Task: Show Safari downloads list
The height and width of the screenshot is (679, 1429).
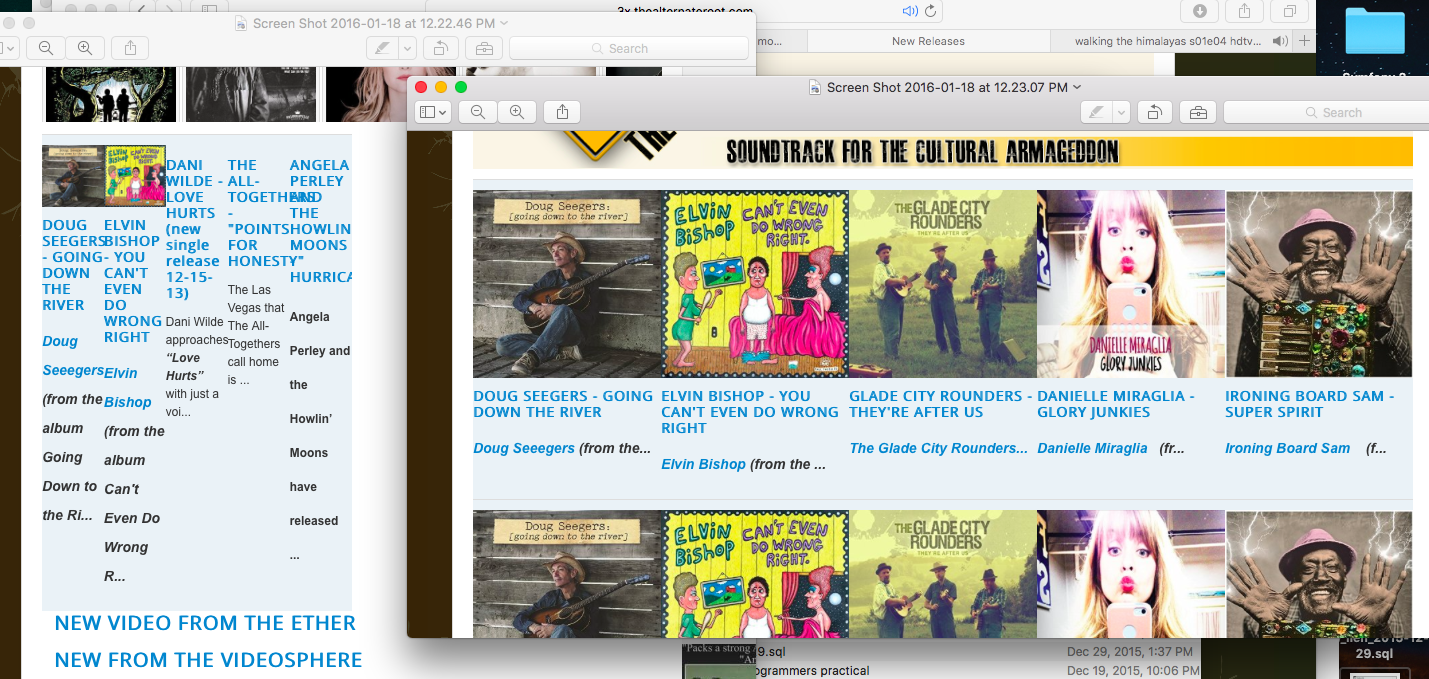Action: click(x=1199, y=11)
